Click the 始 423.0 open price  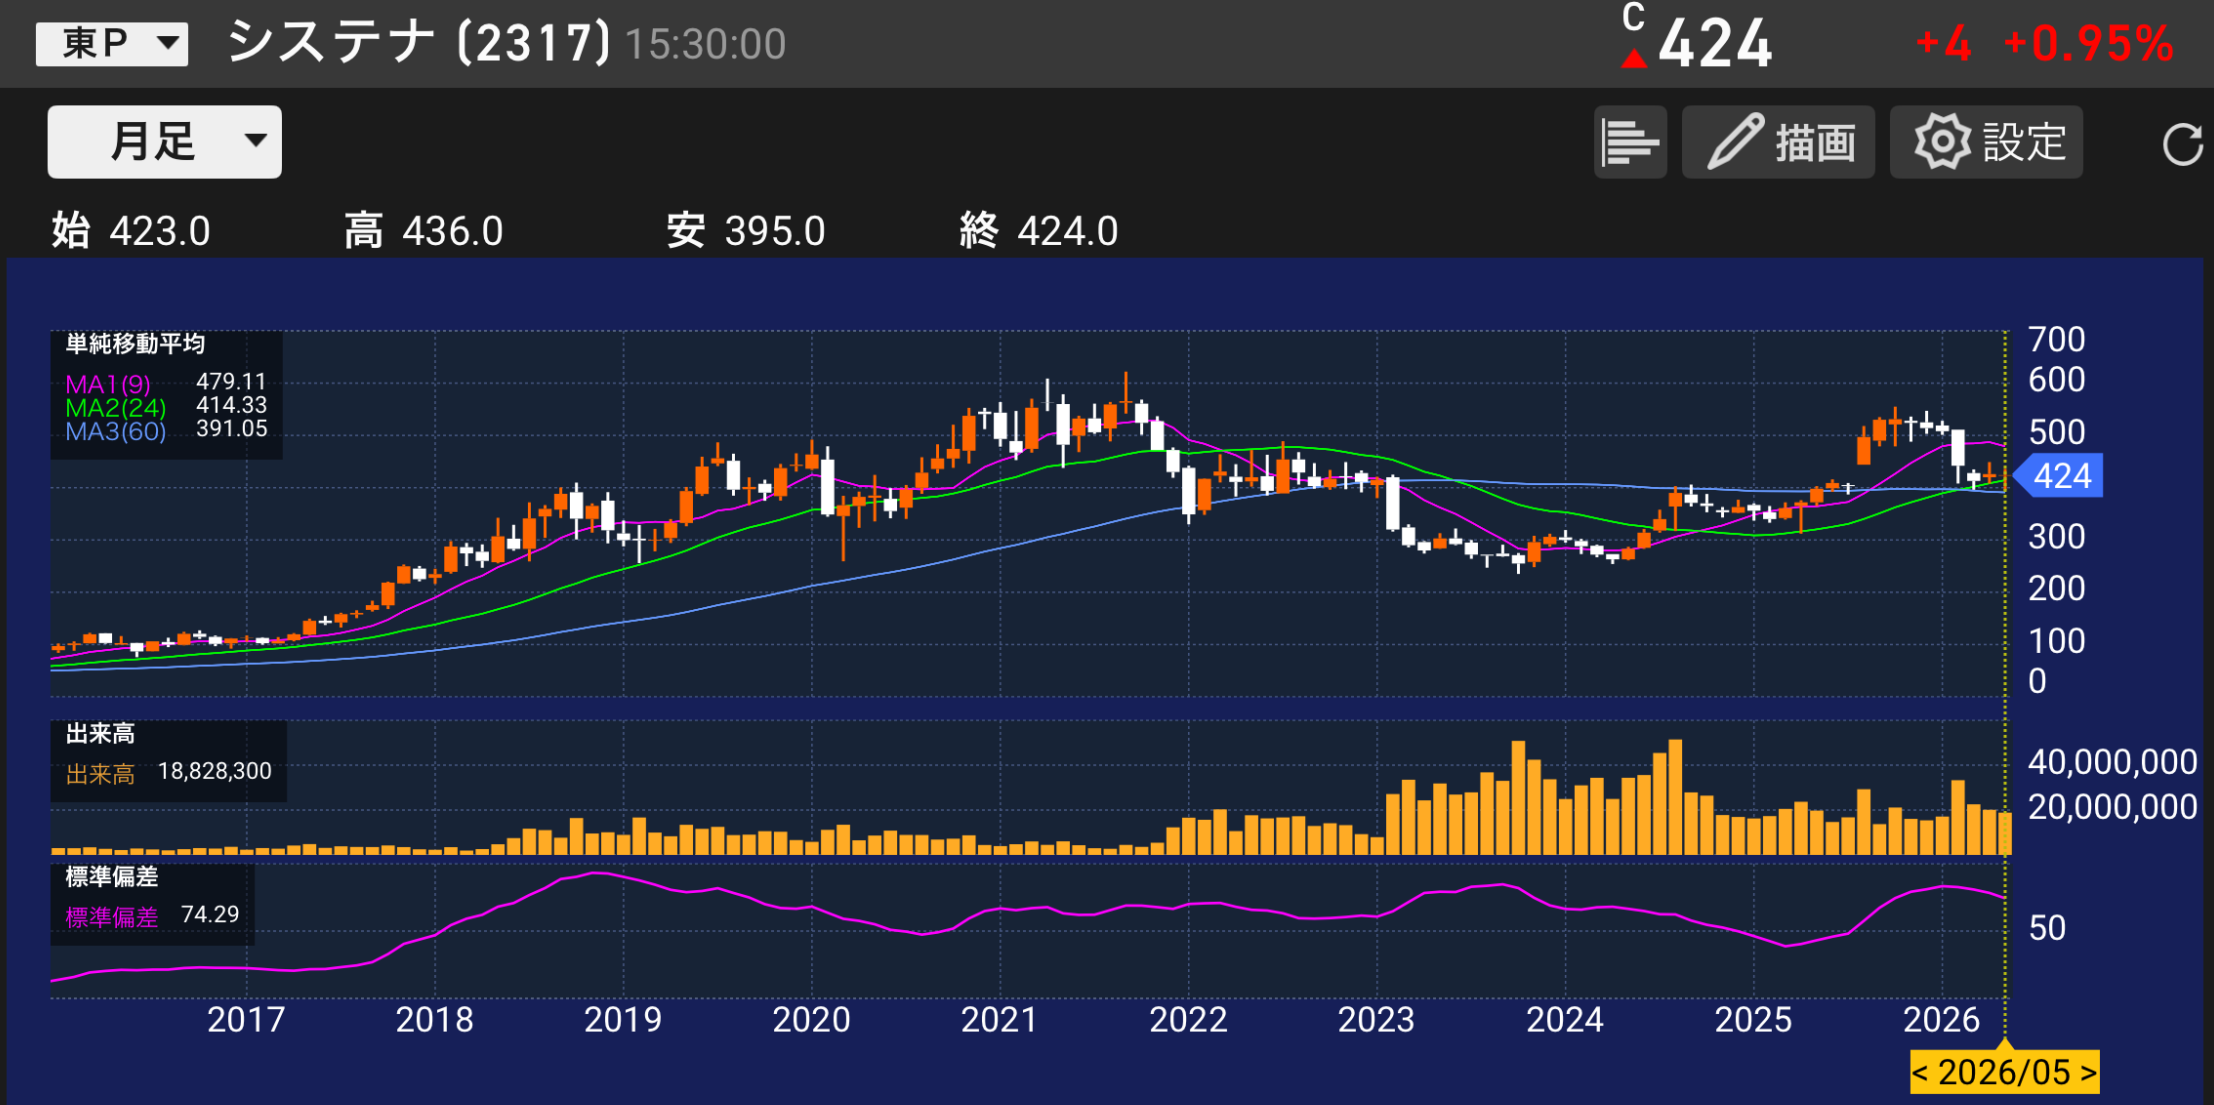pyautogui.click(x=131, y=231)
